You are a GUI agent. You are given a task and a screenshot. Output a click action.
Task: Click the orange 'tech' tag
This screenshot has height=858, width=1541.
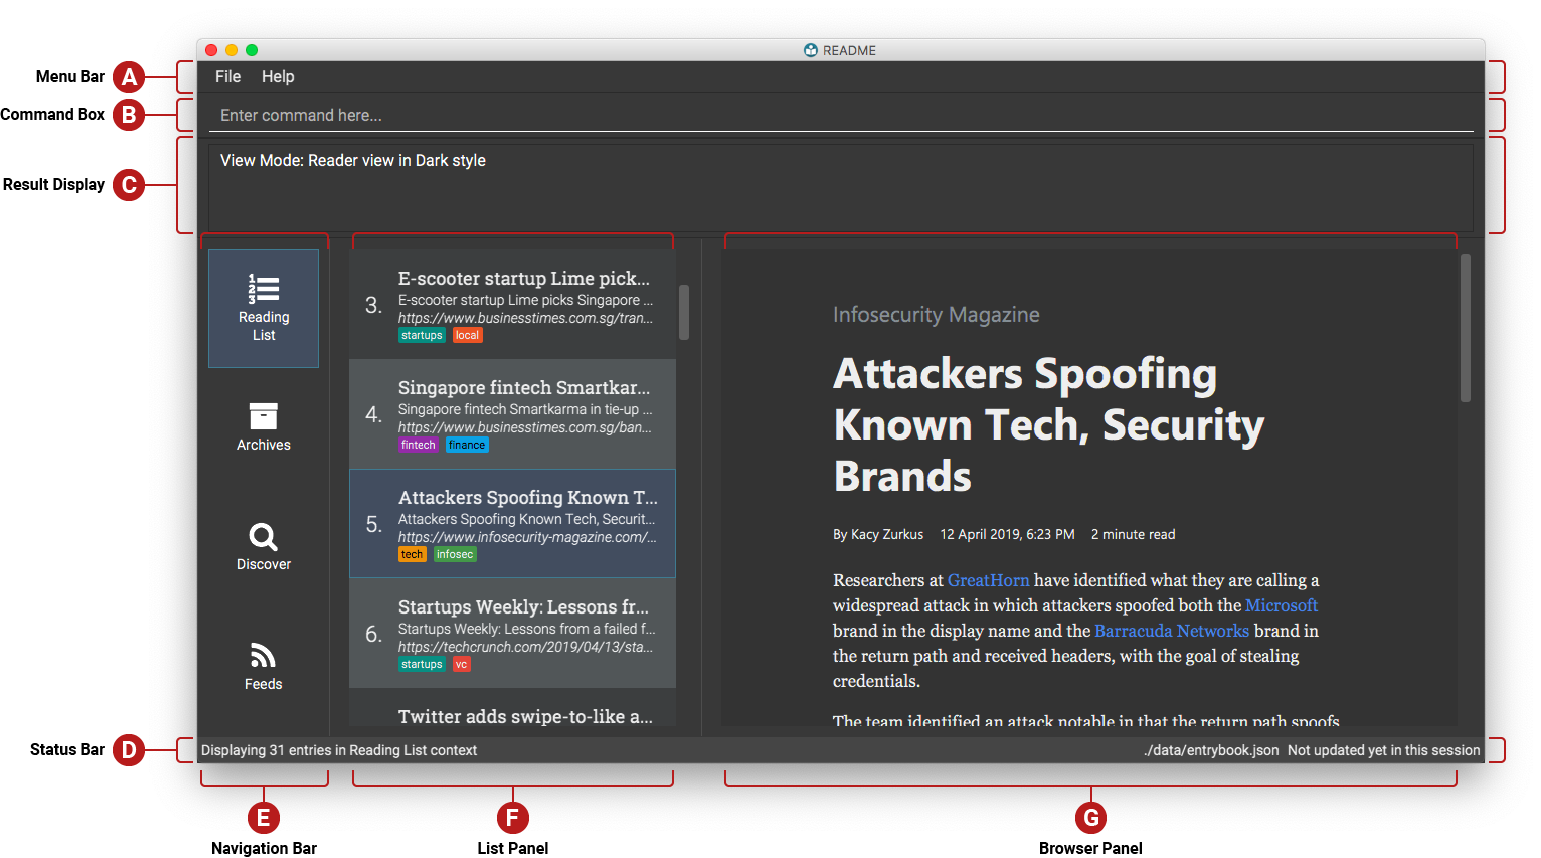(x=412, y=554)
